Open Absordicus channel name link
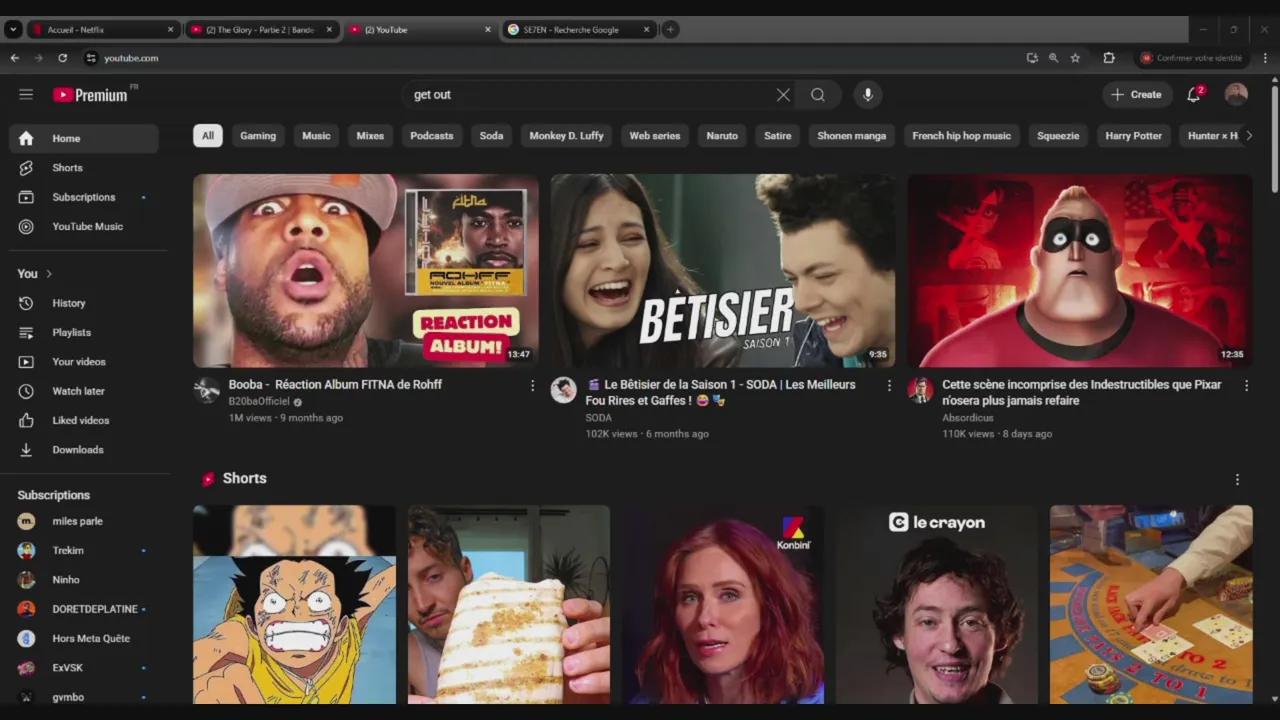This screenshot has height=720, width=1280. [968, 418]
